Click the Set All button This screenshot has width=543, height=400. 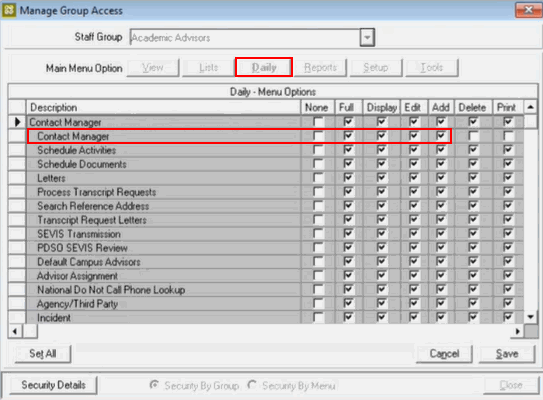43,354
